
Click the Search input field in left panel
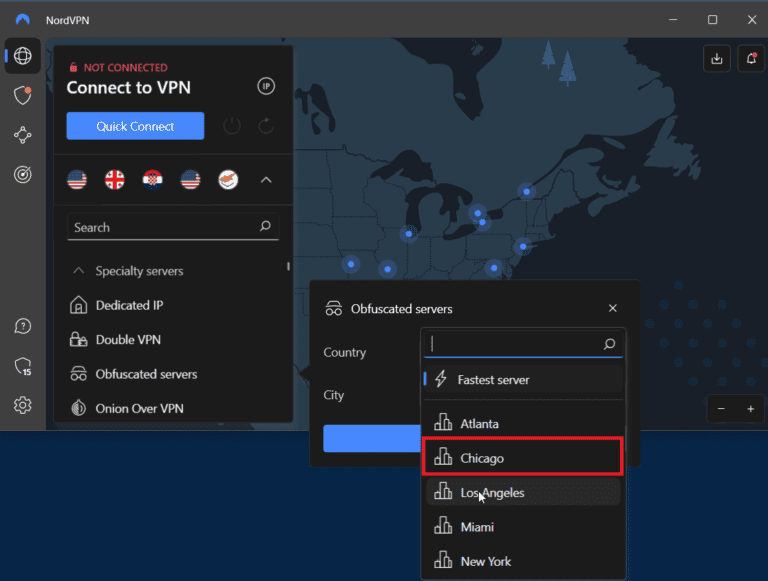(x=173, y=227)
